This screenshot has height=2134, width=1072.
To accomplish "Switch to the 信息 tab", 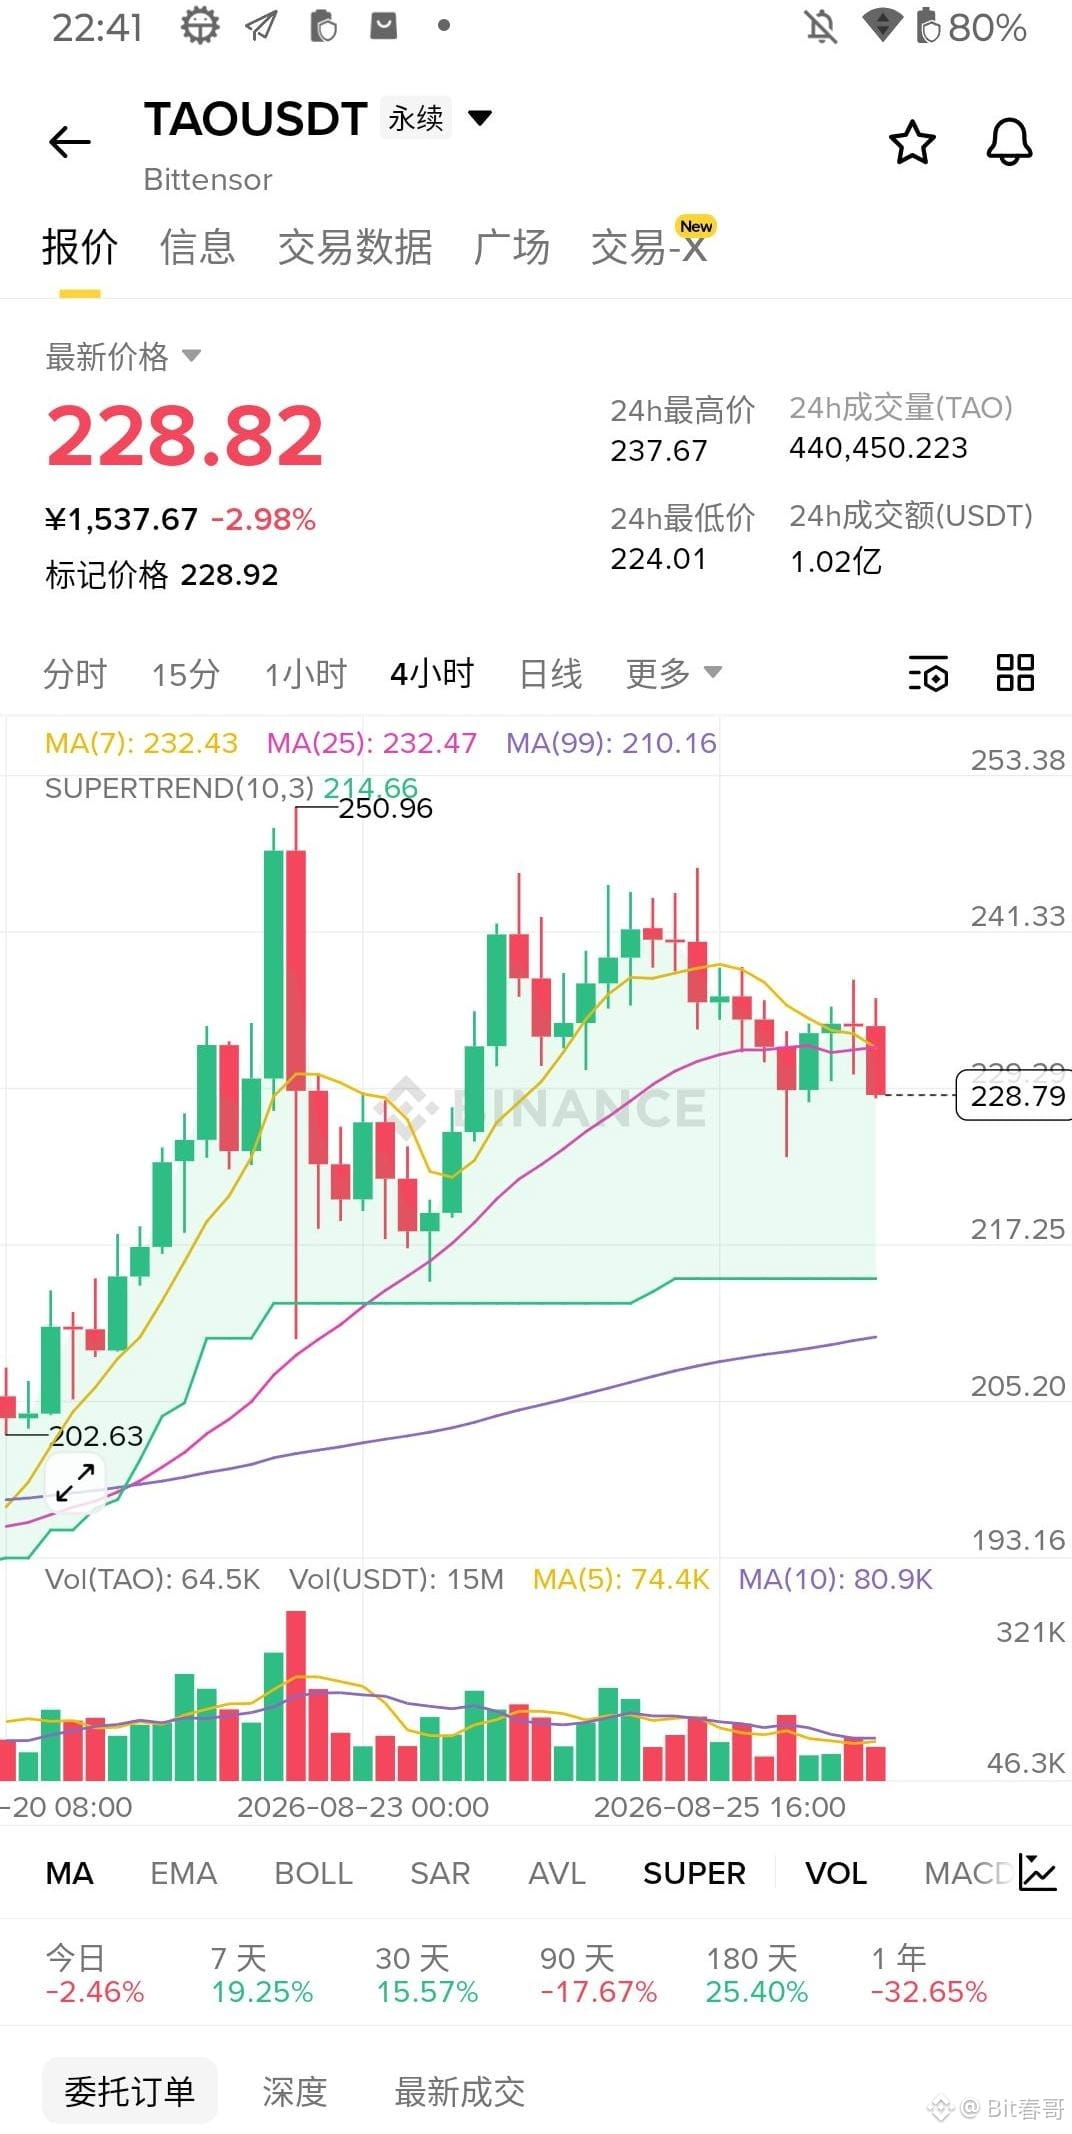I will coord(198,247).
